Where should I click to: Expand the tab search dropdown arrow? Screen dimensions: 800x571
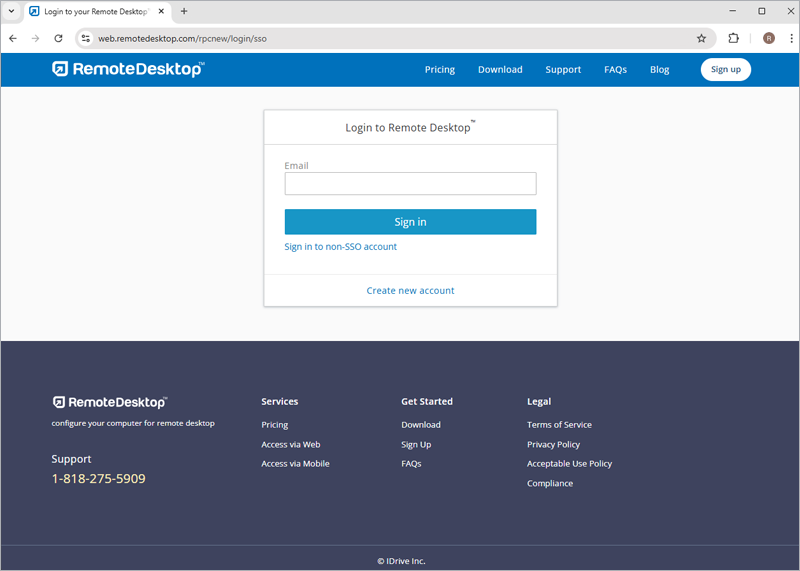click(x=11, y=11)
